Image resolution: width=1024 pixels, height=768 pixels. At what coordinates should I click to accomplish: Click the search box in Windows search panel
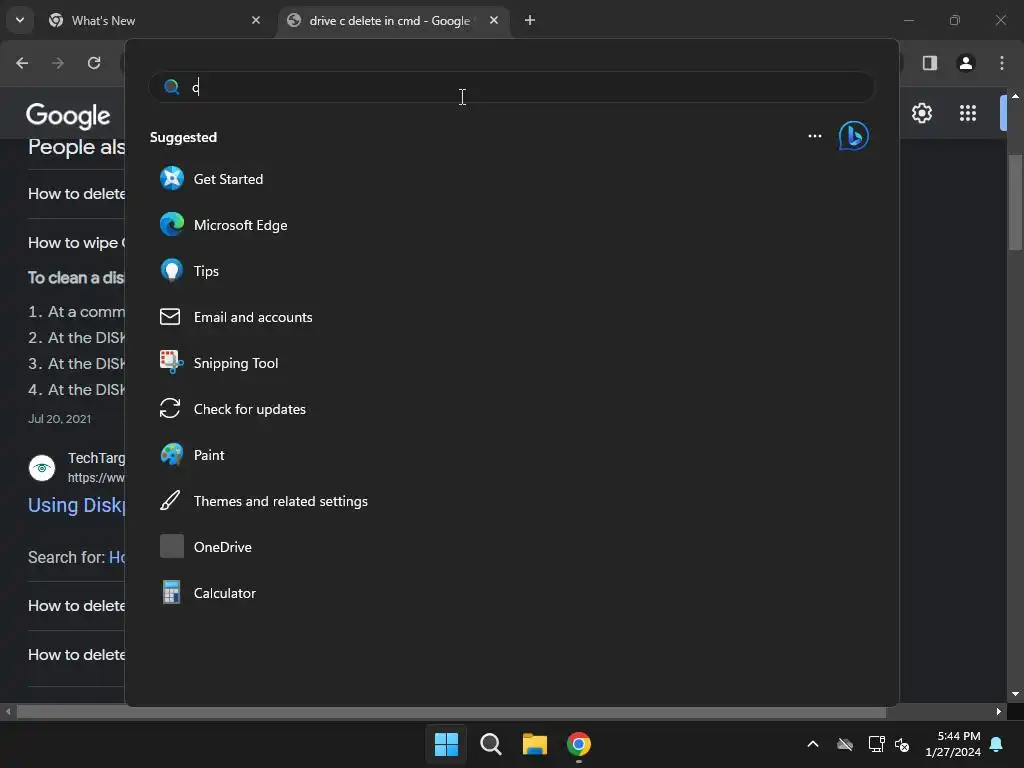(x=512, y=87)
